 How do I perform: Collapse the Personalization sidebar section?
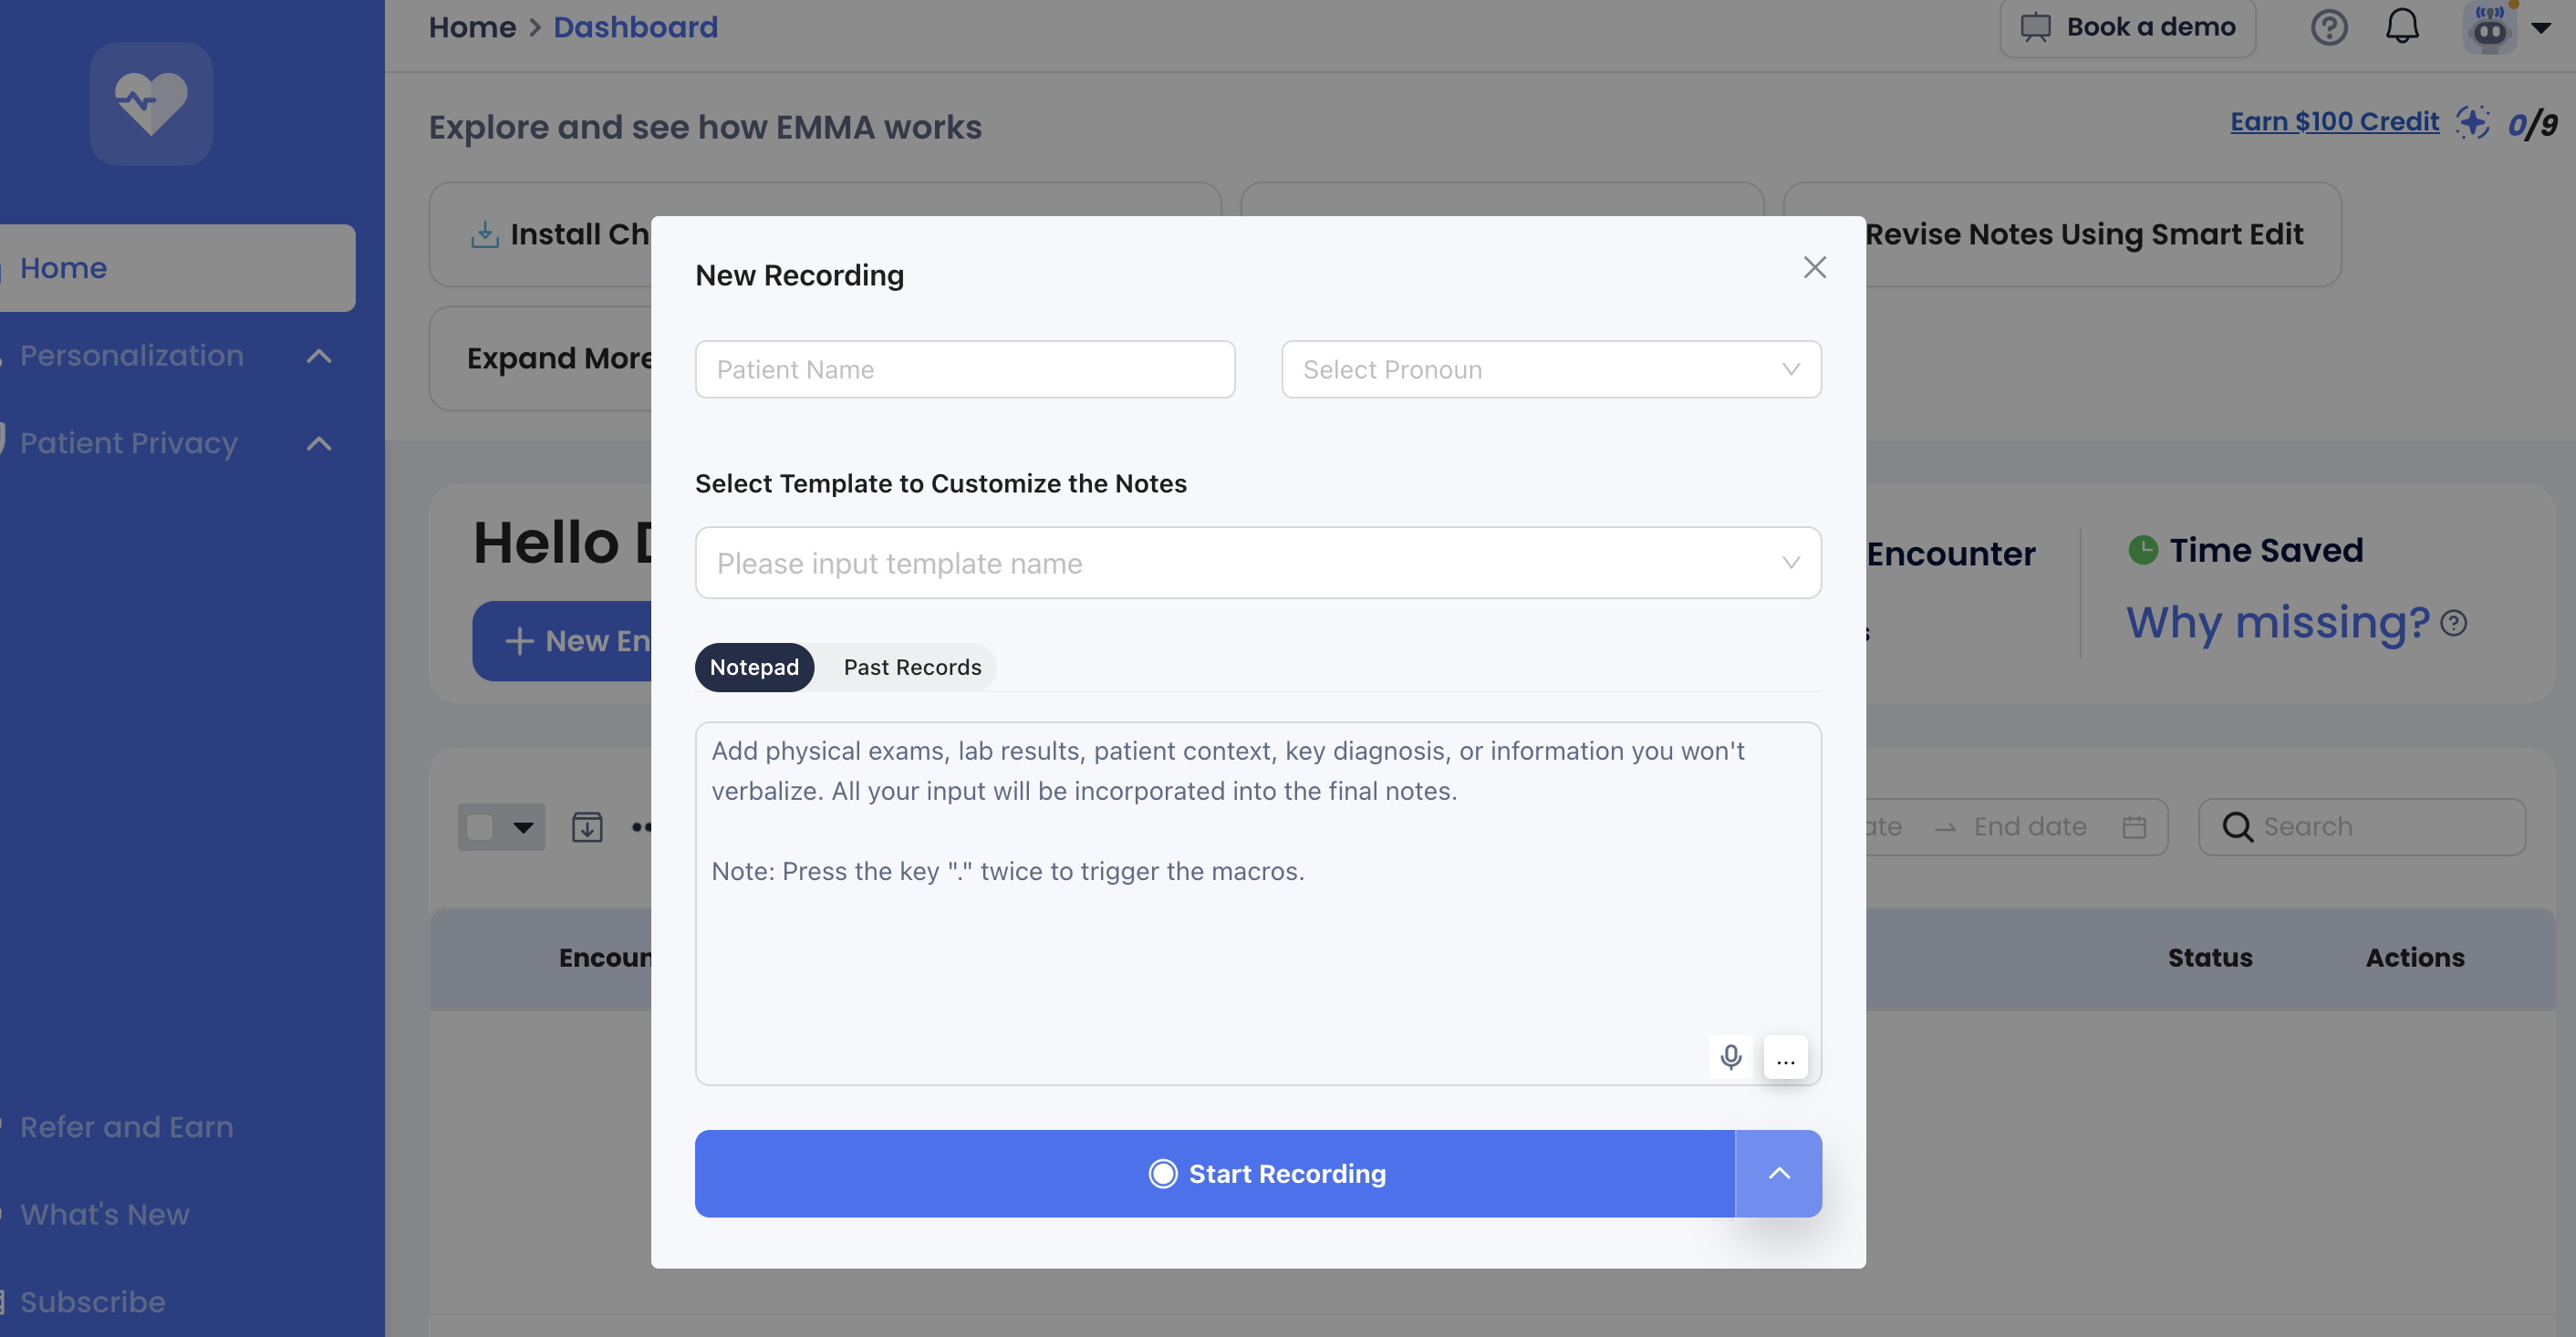point(318,356)
